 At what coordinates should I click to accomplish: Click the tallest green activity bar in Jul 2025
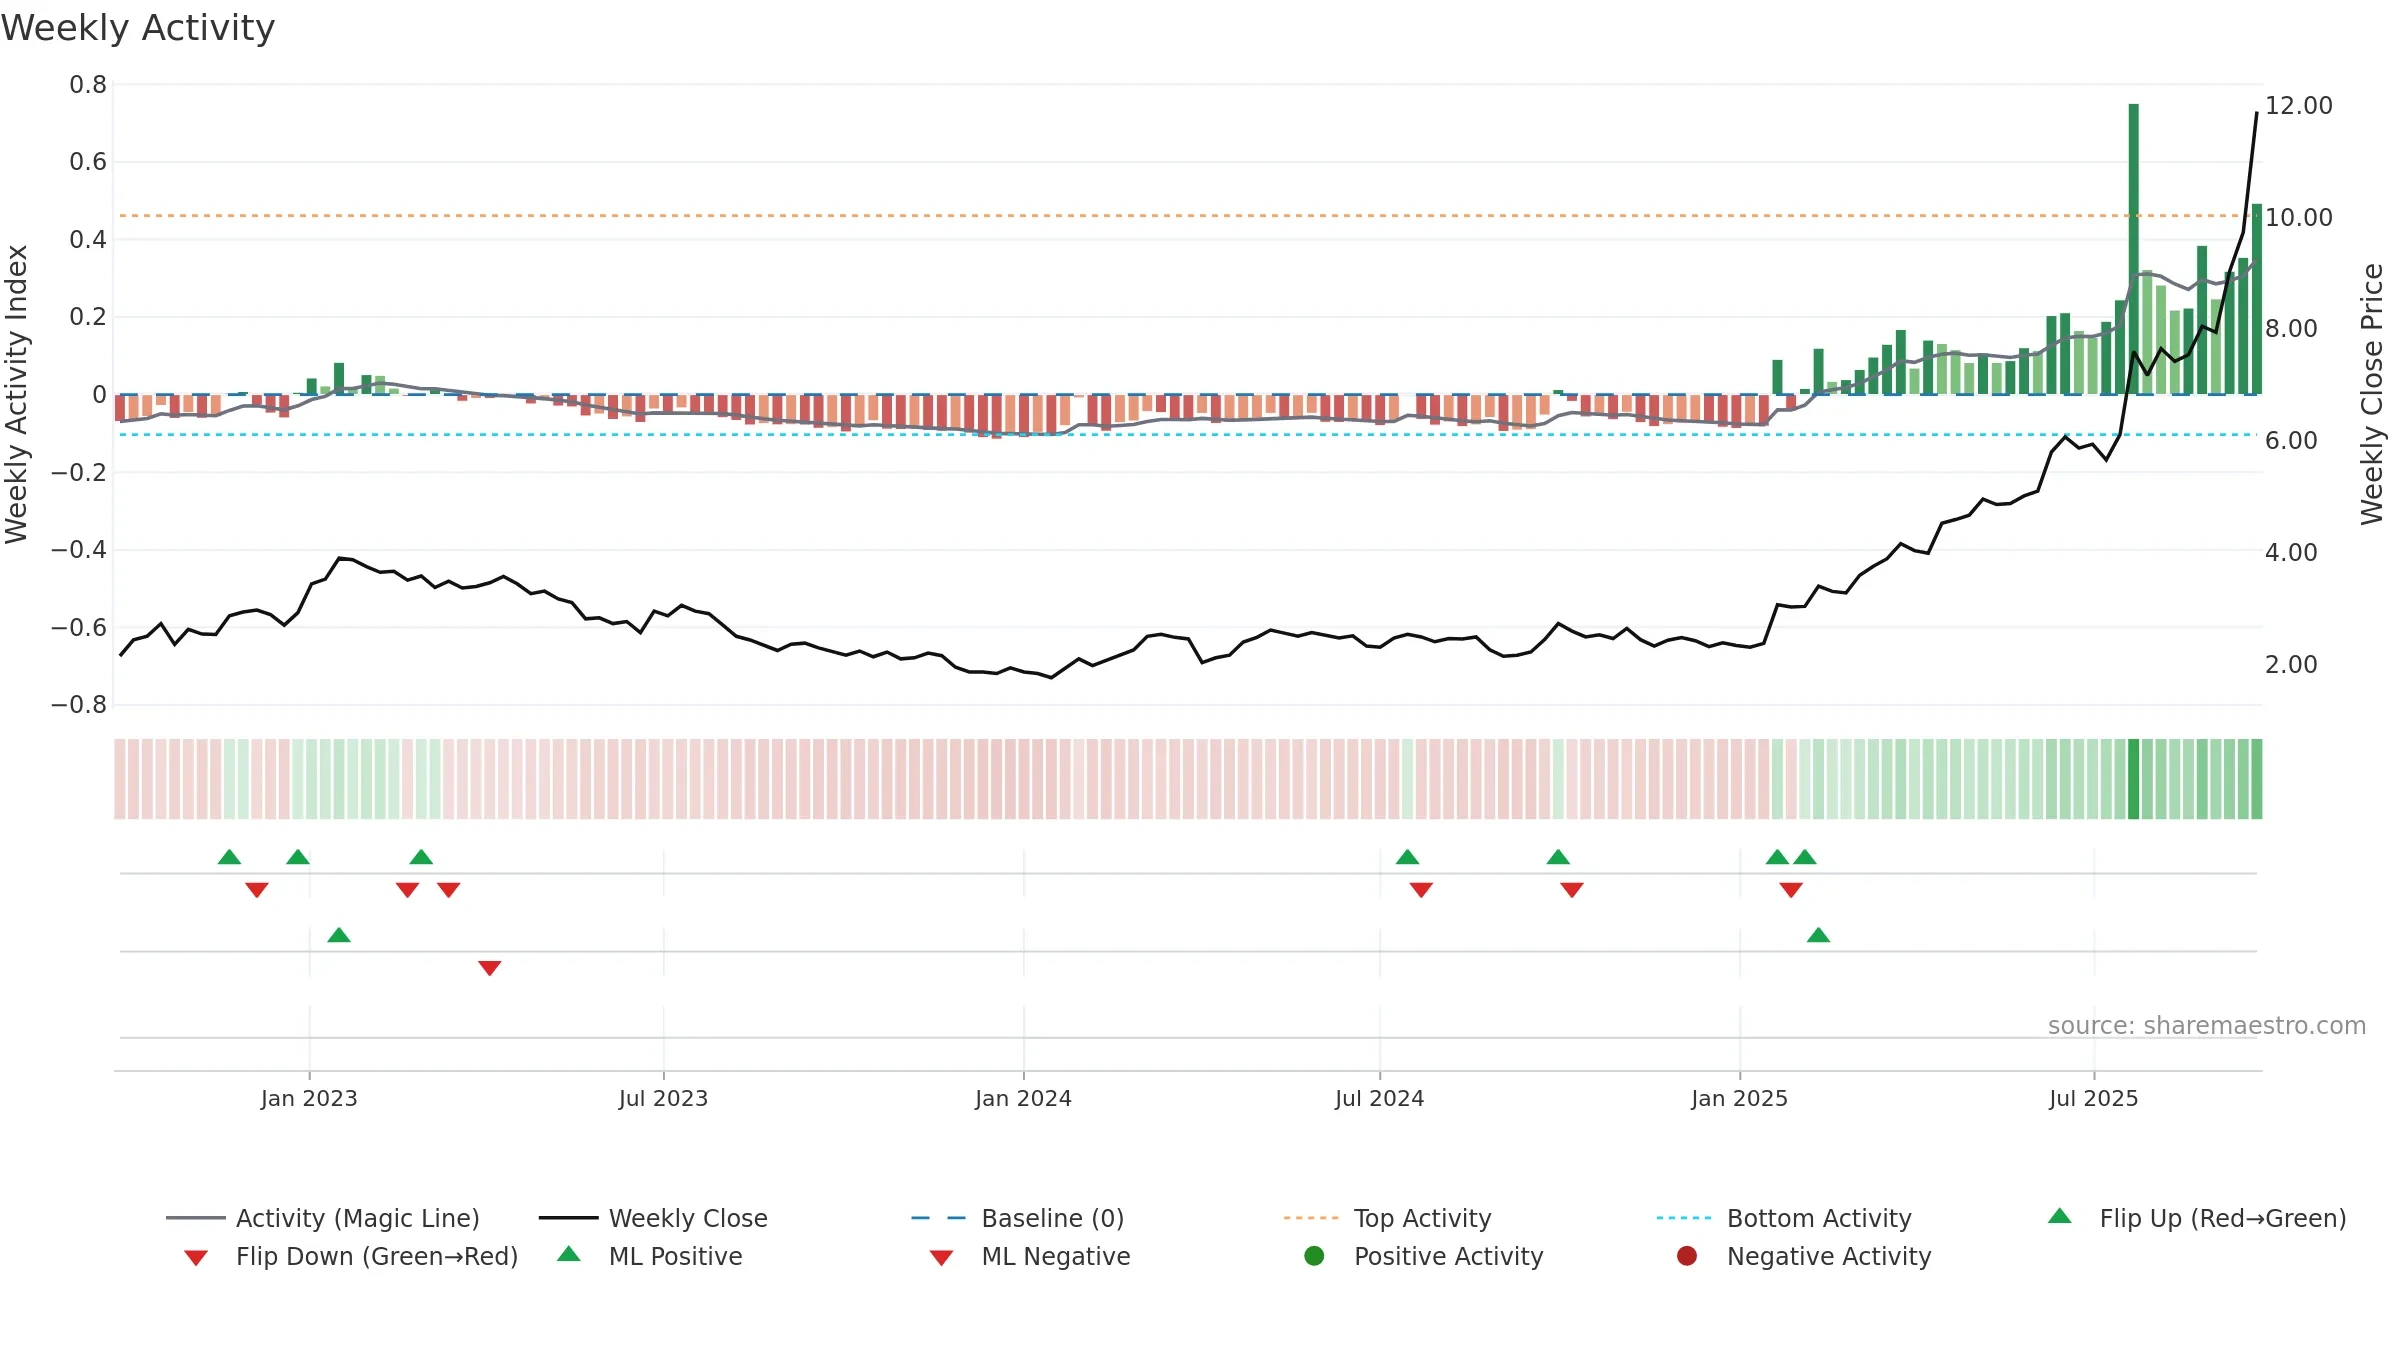tap(2134, 249)
